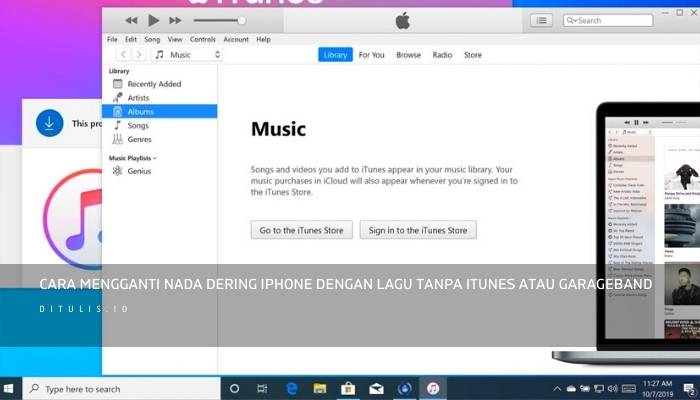Screen dimensions: 700x400
Task: Click the Apple logo in the display area
Action: point(403,21)
